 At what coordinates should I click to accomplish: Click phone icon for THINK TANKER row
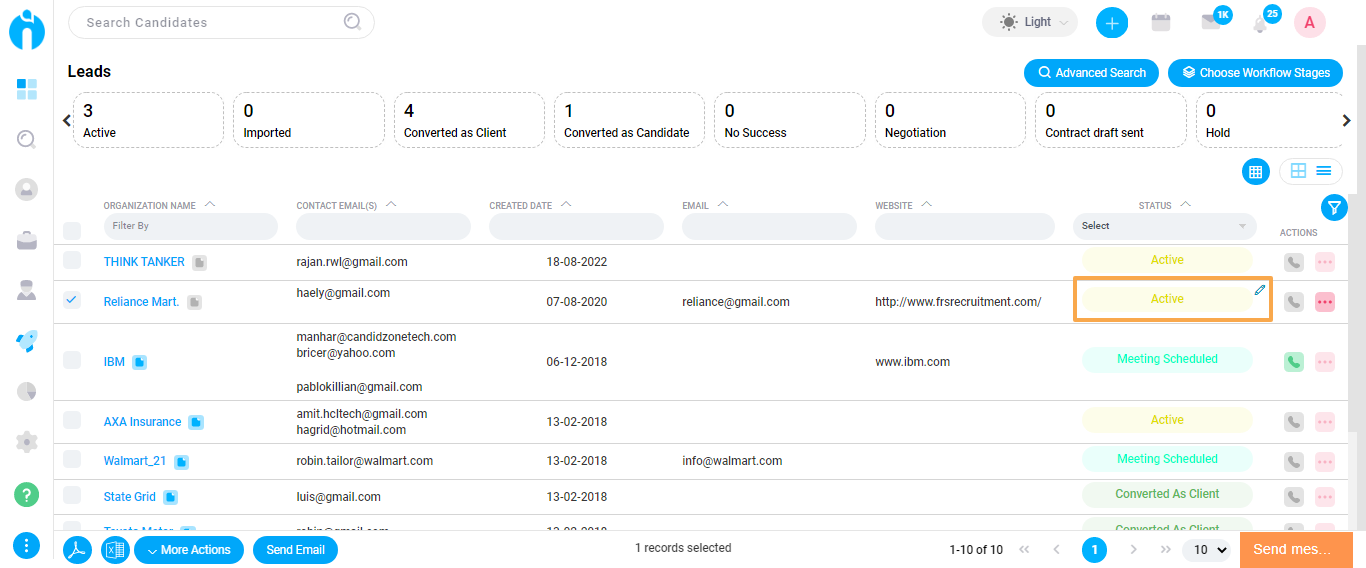click(1294, 262)
